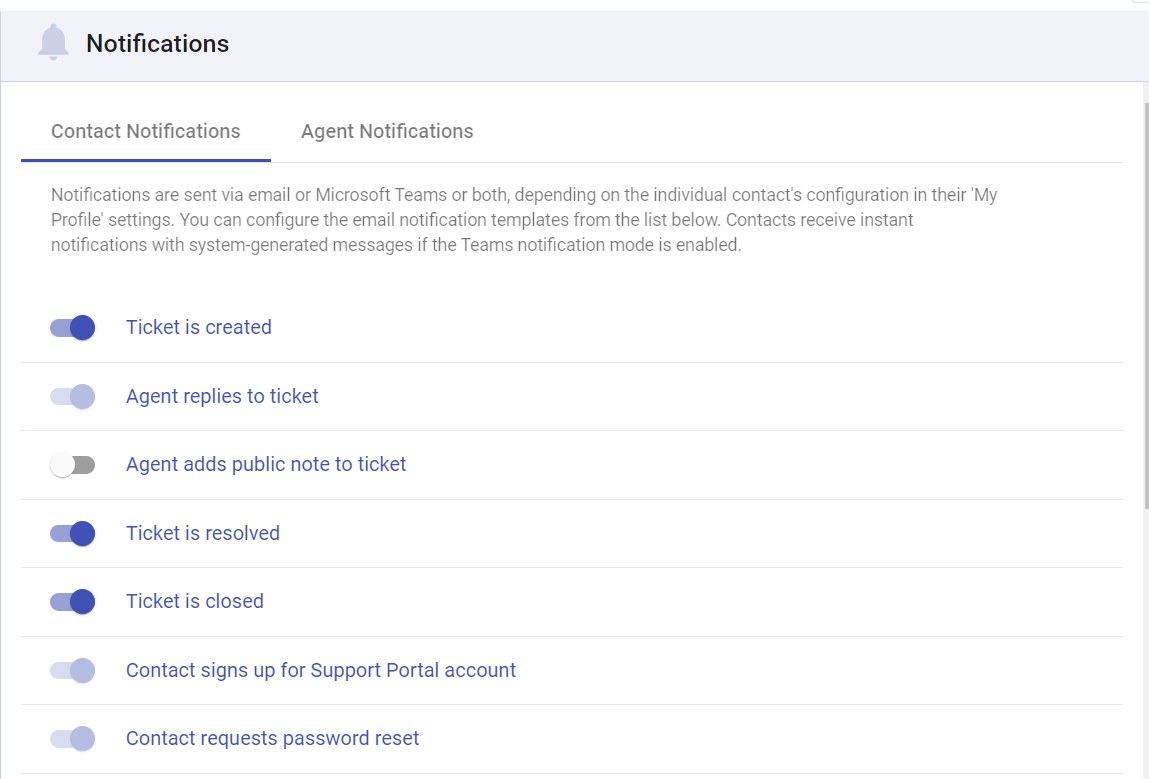Viewport: 1149px width, 779px height.
Task: Toggle the 'Agent replies to ticket' switch
Action: point(72,396)
